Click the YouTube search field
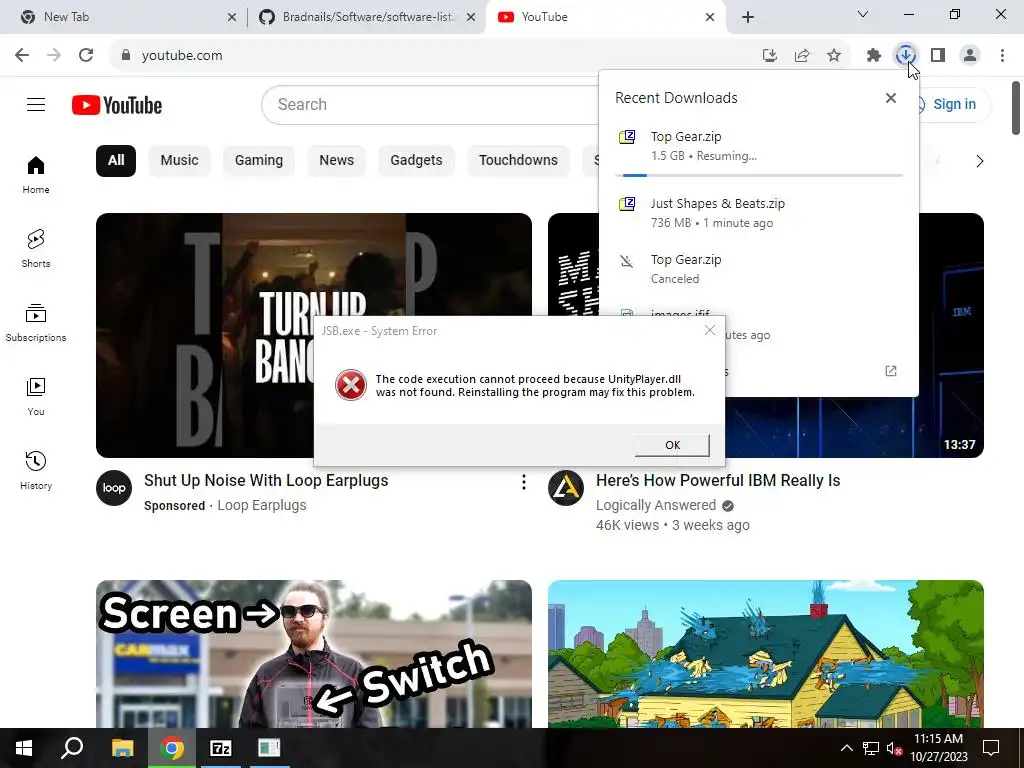Viewport: 1024px width, 768px height. tap(431, 104)
